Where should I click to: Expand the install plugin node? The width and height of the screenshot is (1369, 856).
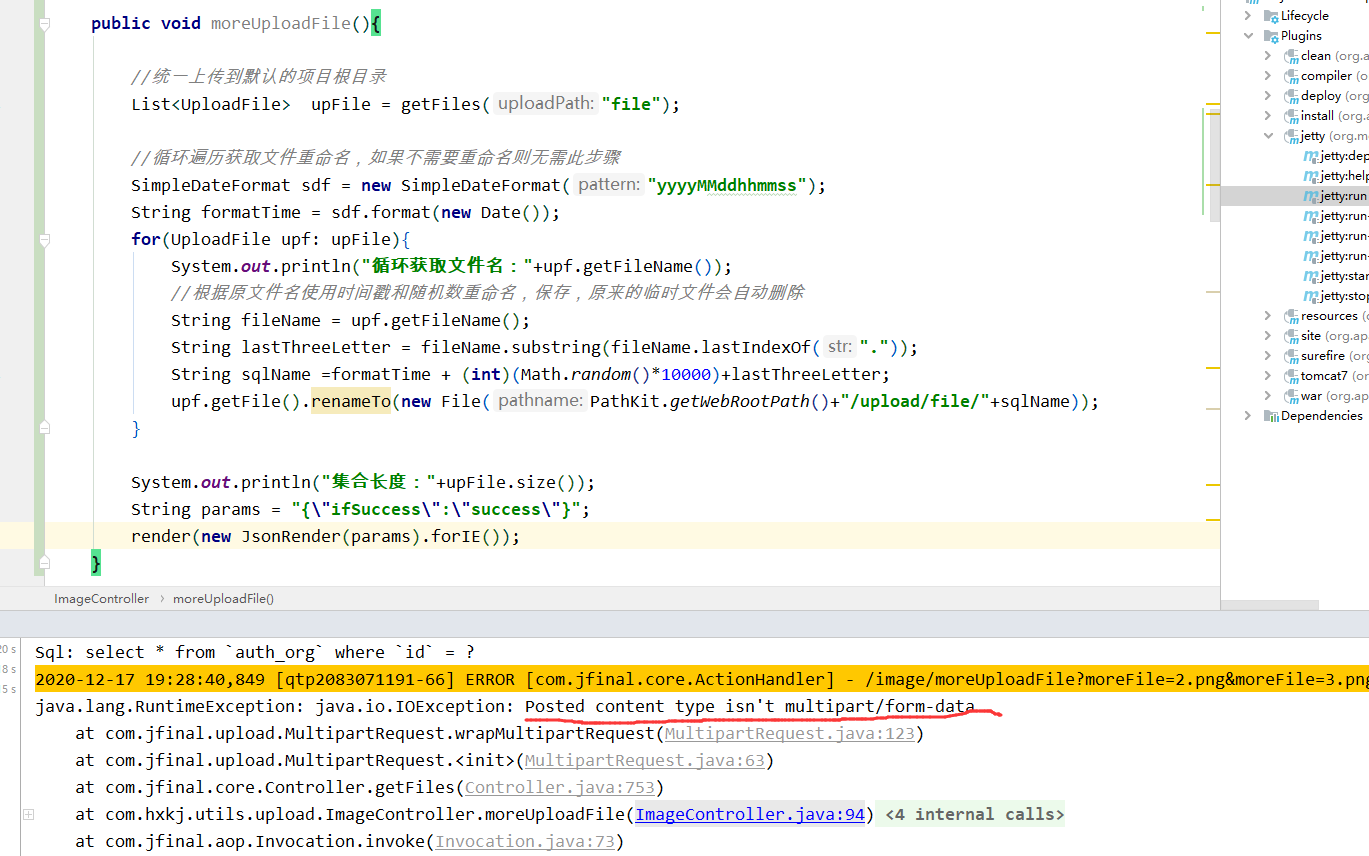point(1268,116)
